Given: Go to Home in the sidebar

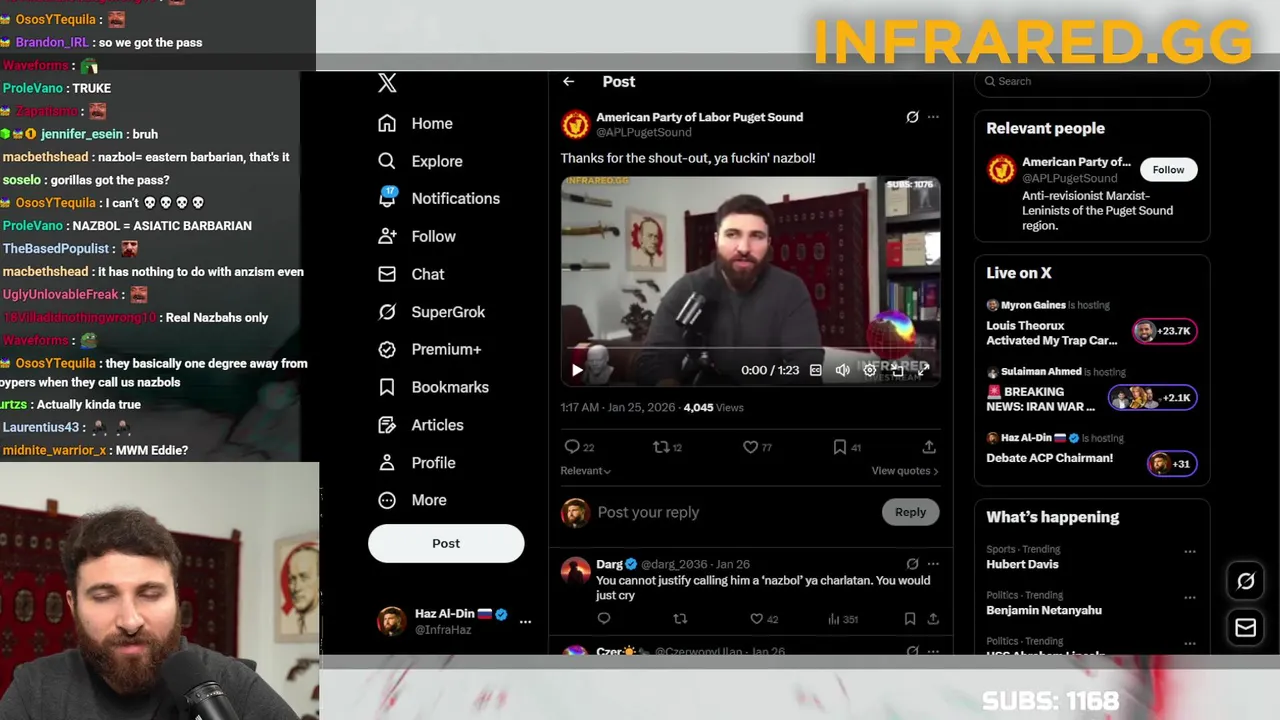Looking at the screenshot, I should (415, 123).
